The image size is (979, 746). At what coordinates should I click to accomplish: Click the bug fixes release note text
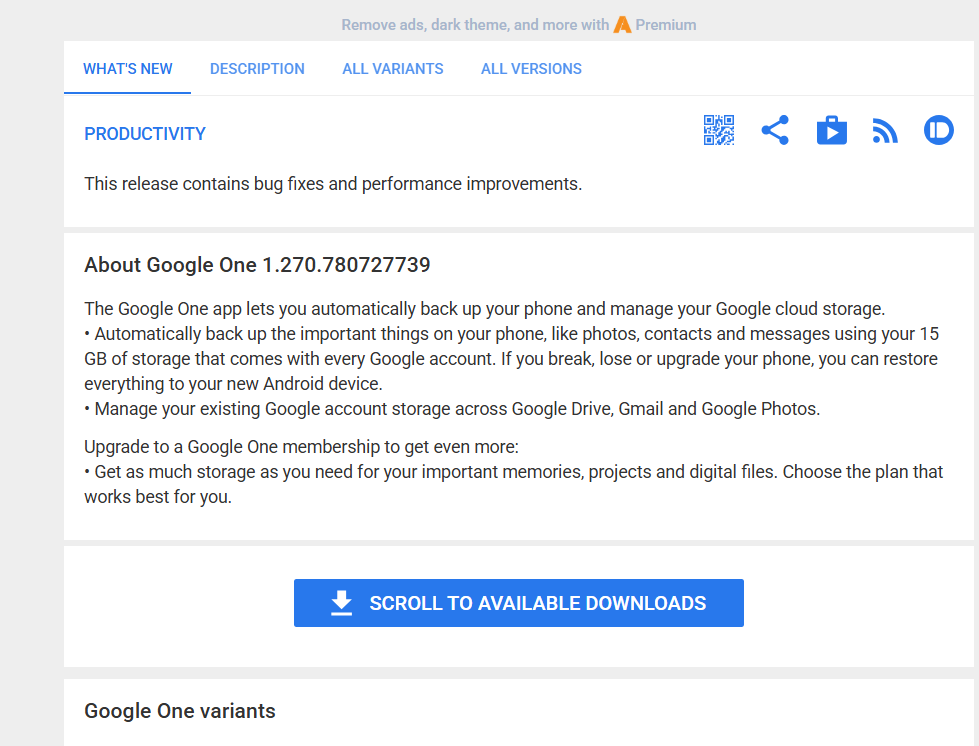coord(333,184)
